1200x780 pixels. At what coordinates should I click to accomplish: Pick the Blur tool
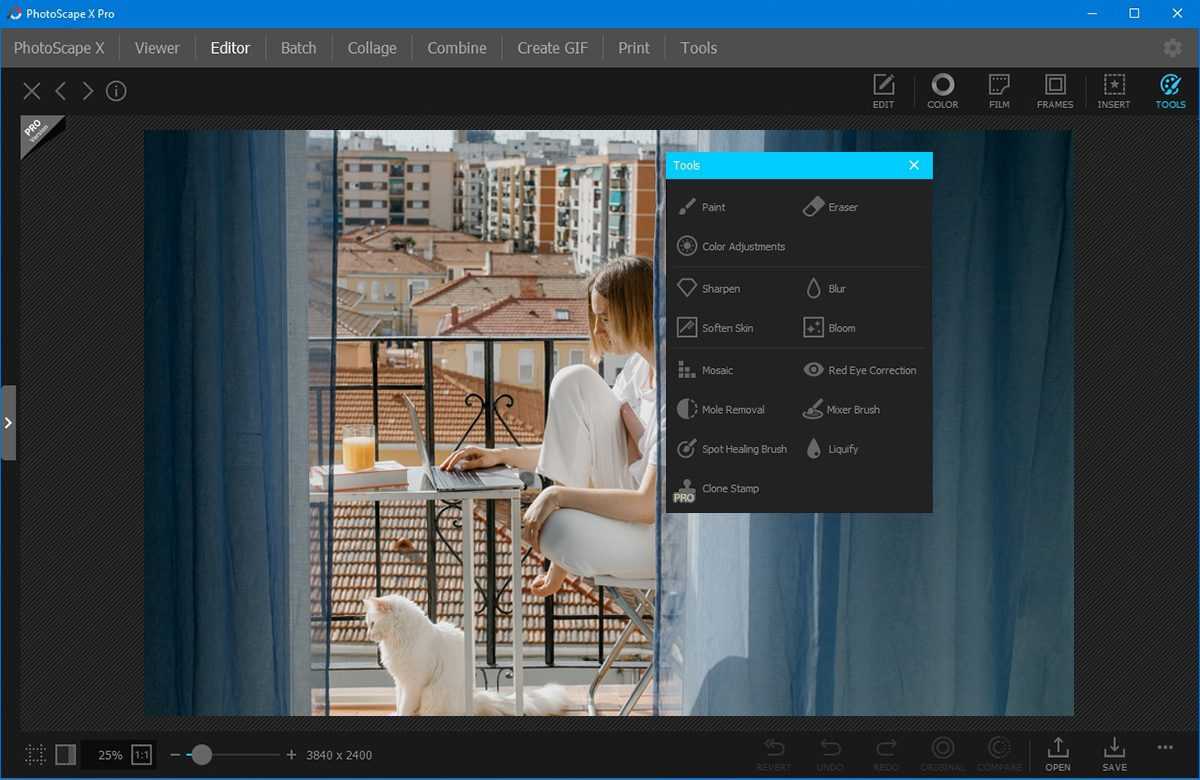pyautogui.click(x=826, y=288)
